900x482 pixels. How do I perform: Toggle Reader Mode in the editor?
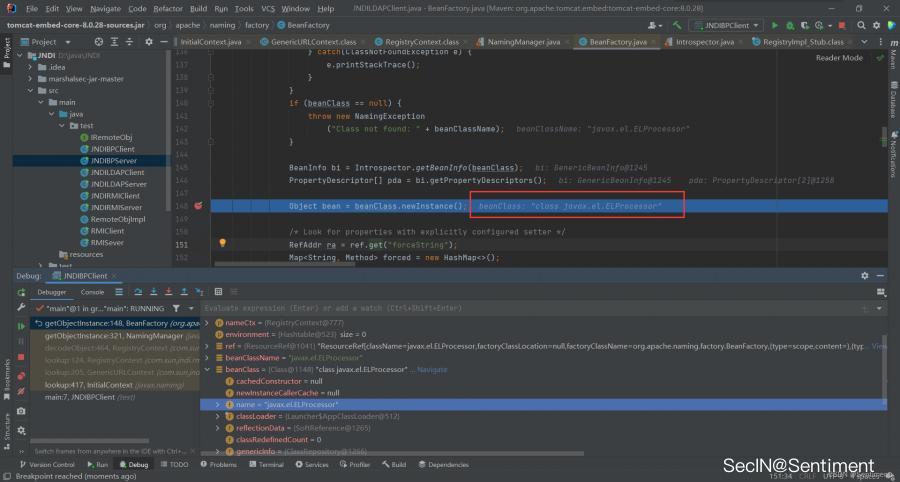[x=838, y=58]
